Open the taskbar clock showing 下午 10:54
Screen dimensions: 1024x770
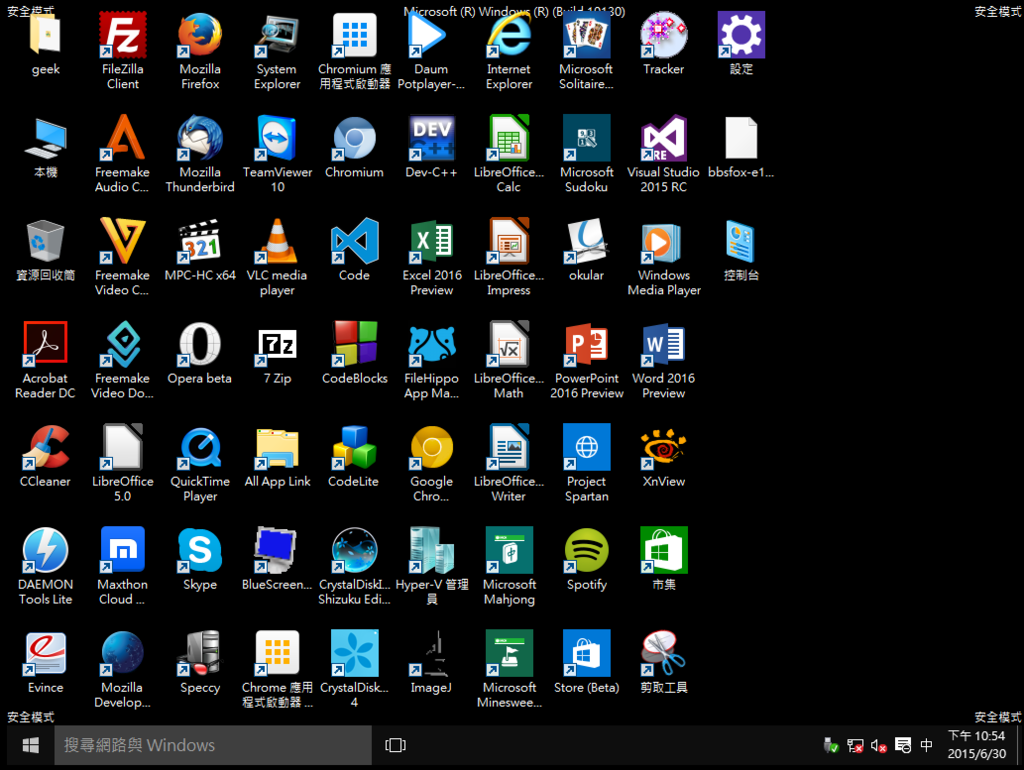coord(976,745)
